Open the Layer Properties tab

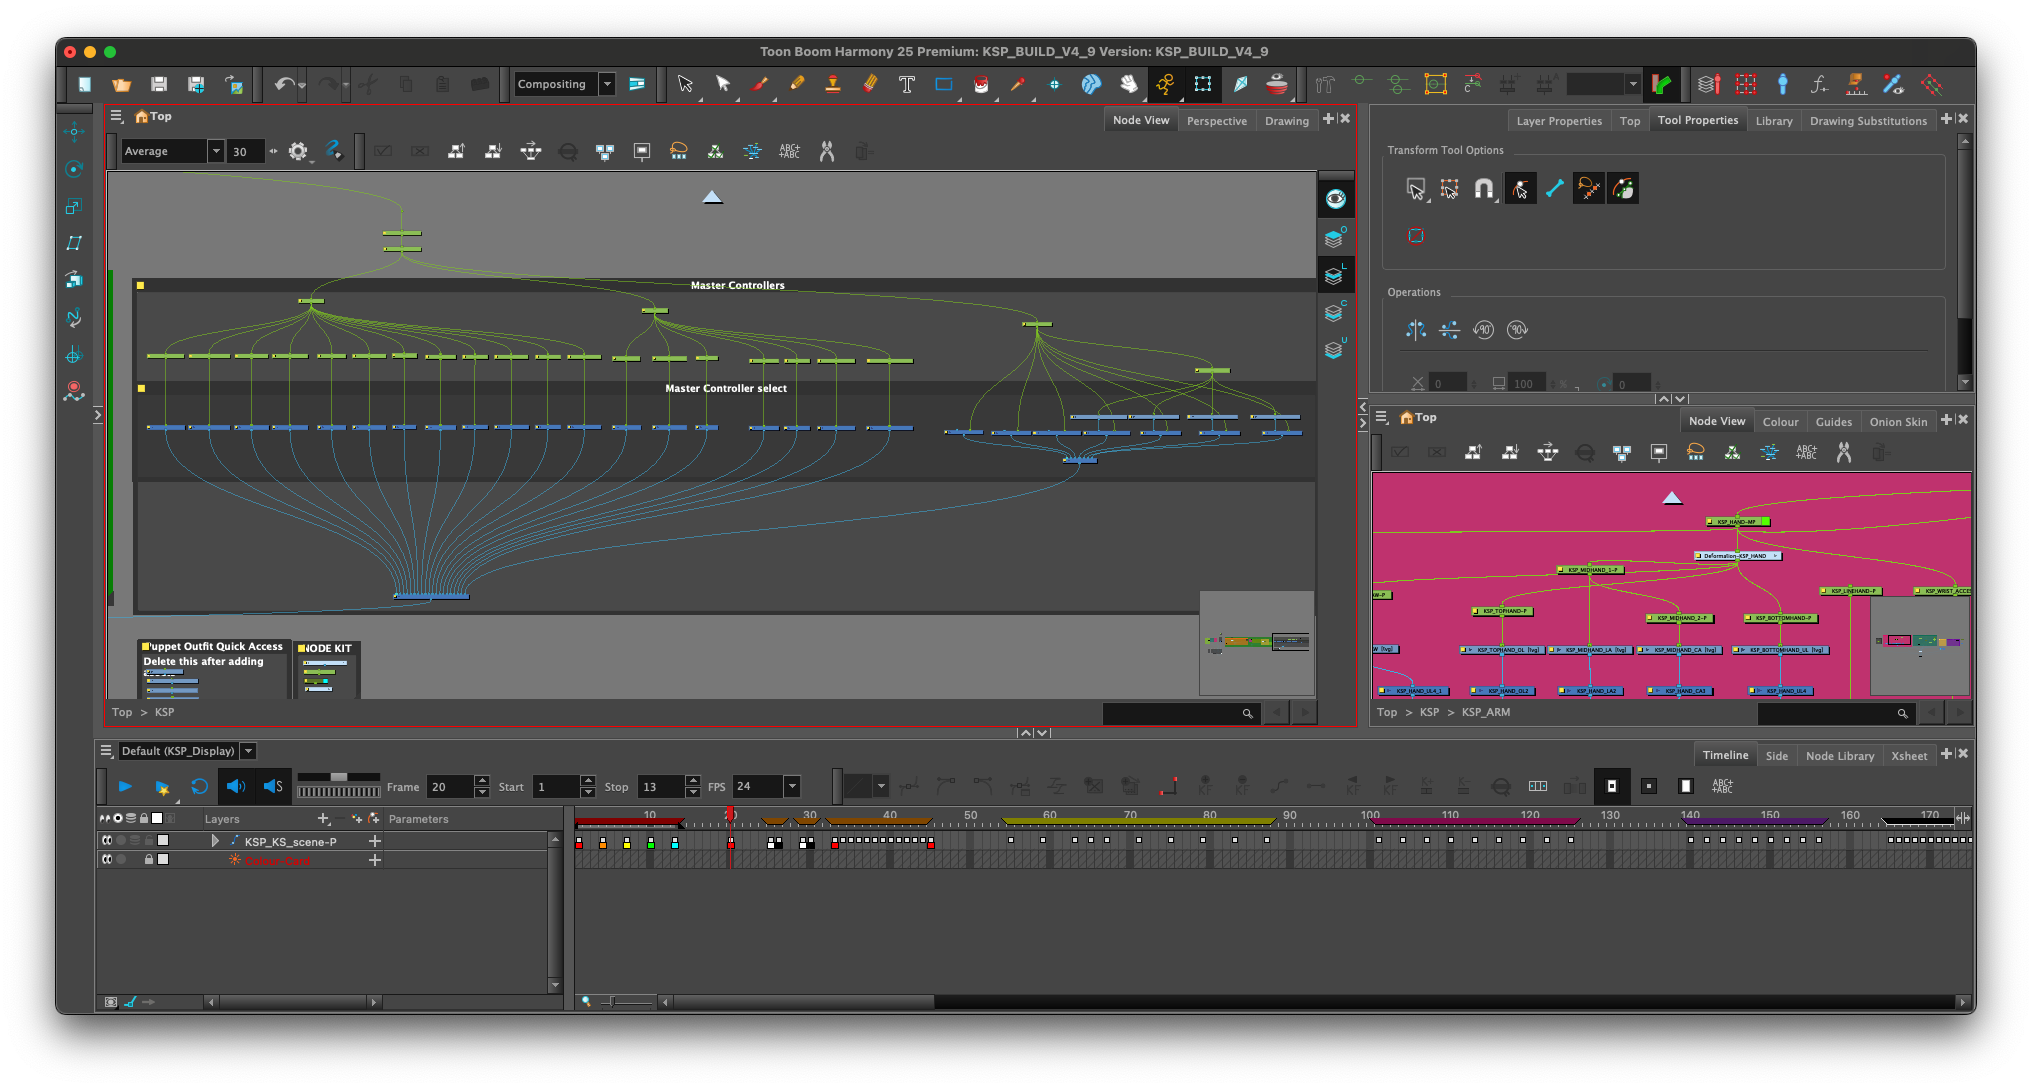click(x=1558, y=121)
